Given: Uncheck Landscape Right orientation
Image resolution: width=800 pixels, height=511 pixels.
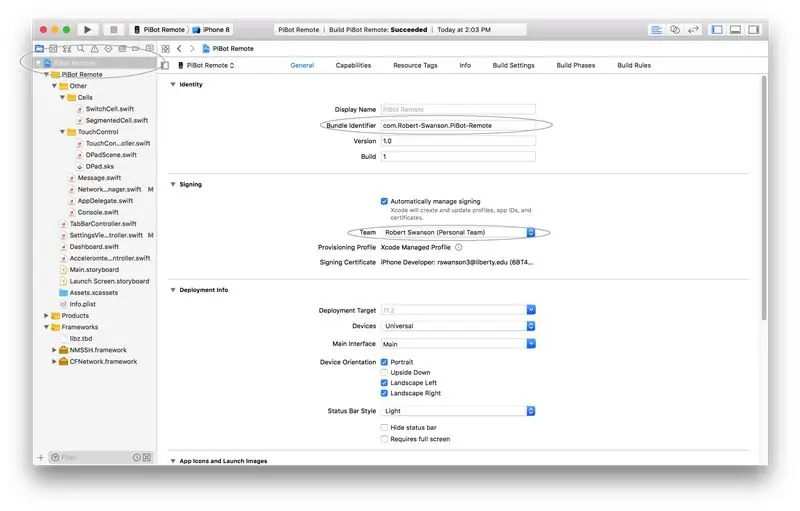Looking at the screenshot, I should coord(384,393).
